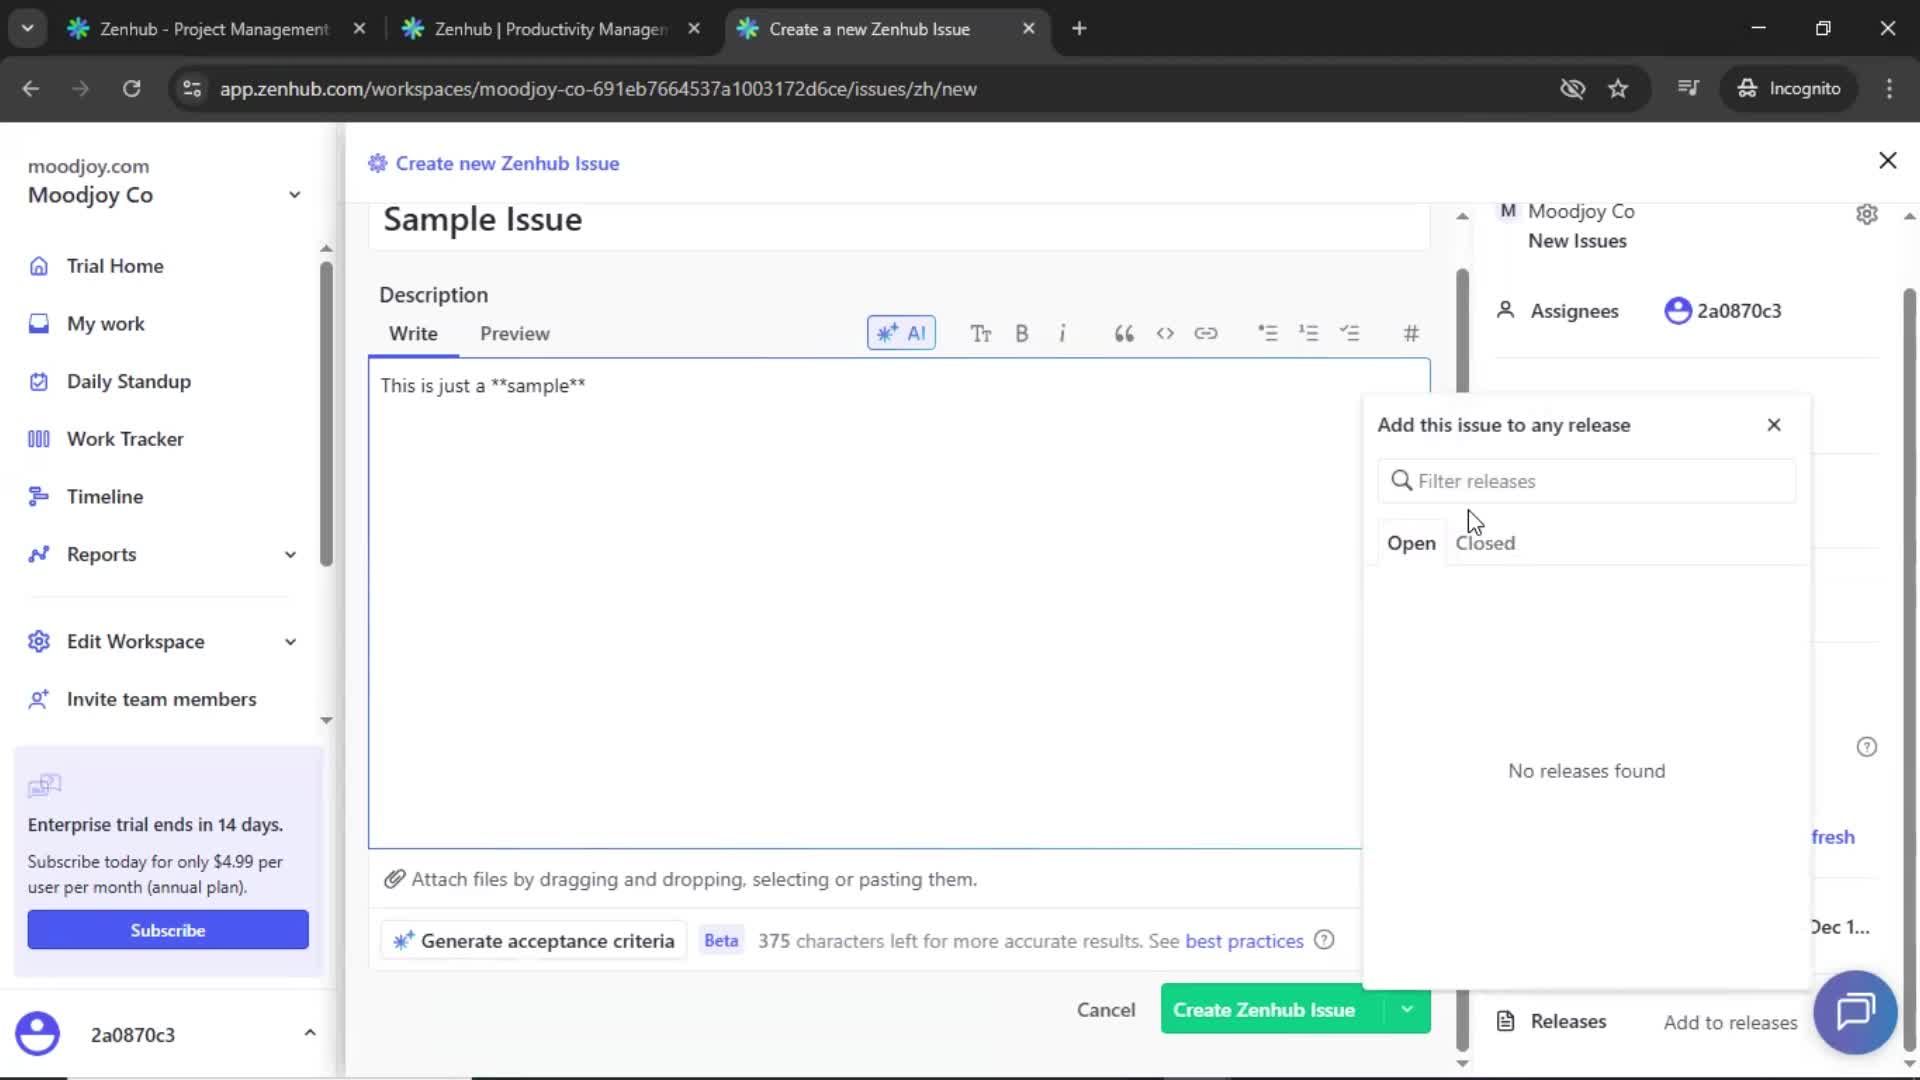Switch to the Preview tab

click(x=515, y=333)
